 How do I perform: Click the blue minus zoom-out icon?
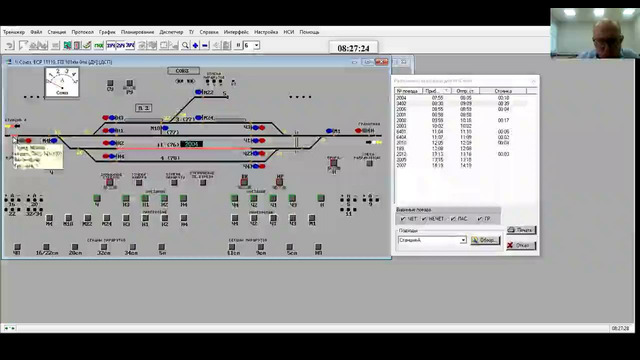205,45
